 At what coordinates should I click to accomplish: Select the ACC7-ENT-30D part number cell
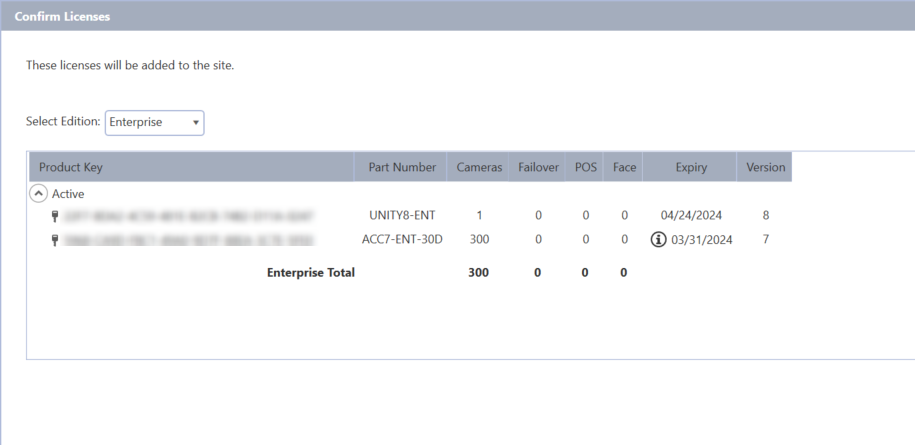click(402, 240)
